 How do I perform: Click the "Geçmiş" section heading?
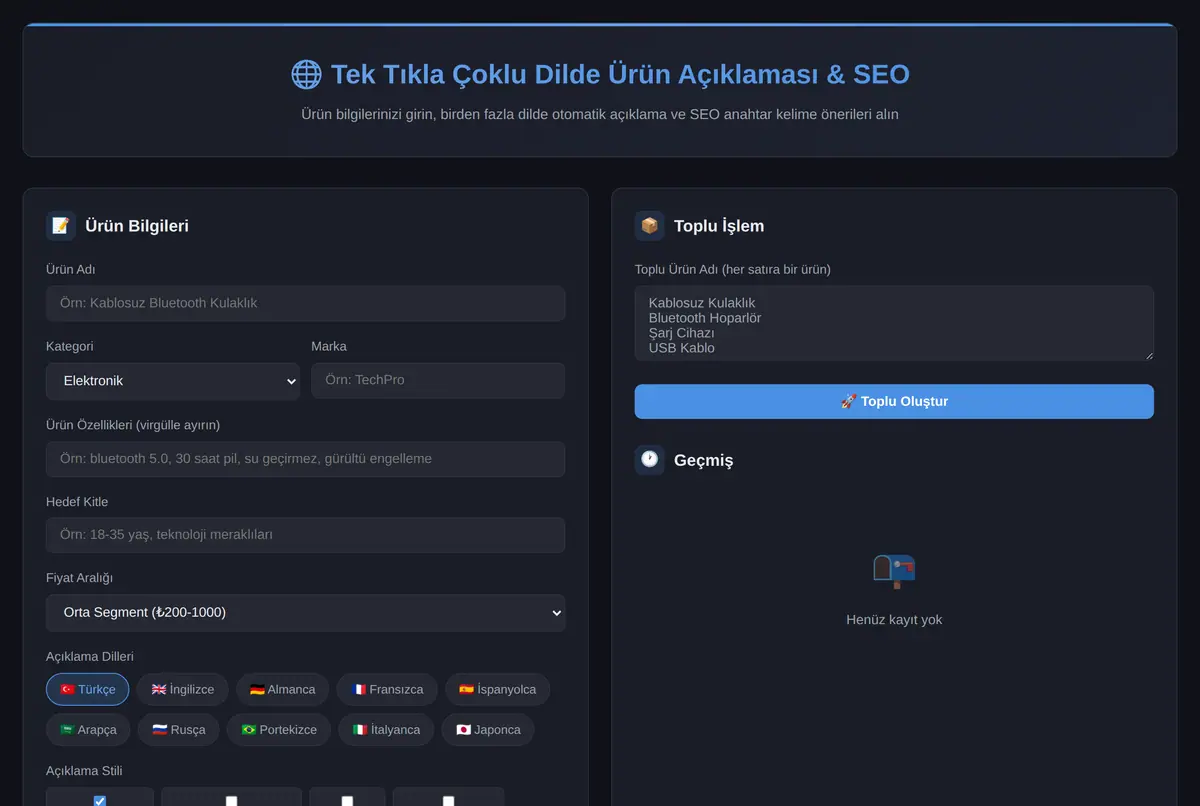(703, 460)
